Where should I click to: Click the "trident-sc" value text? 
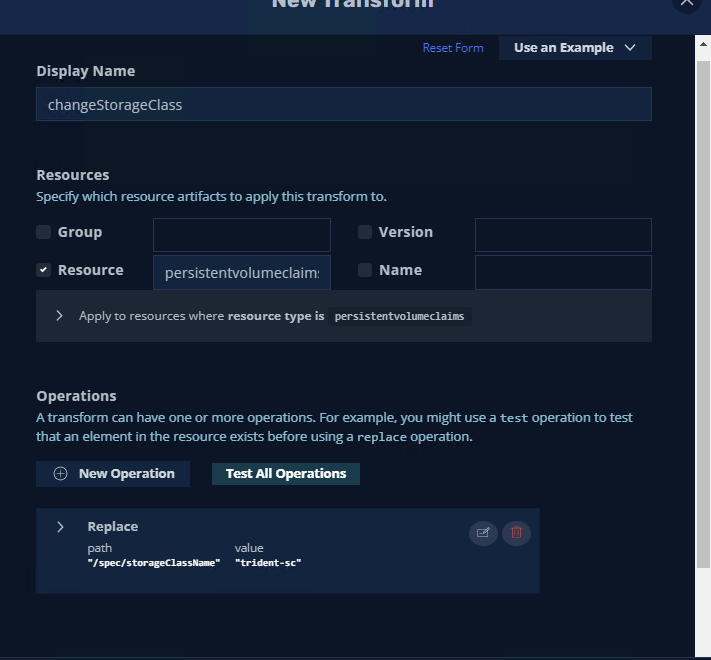click(268, 563)
